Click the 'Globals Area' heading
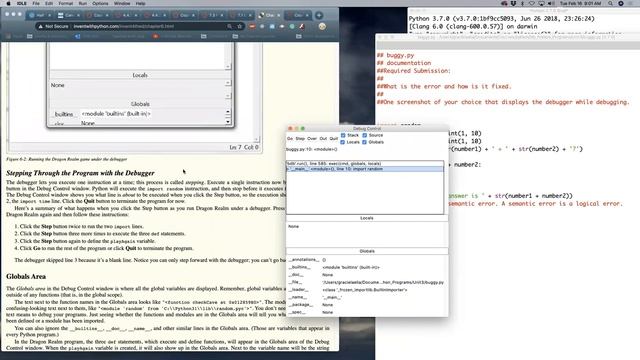The width and height of the screenshot is (640, 360). (x=26, y=277)
